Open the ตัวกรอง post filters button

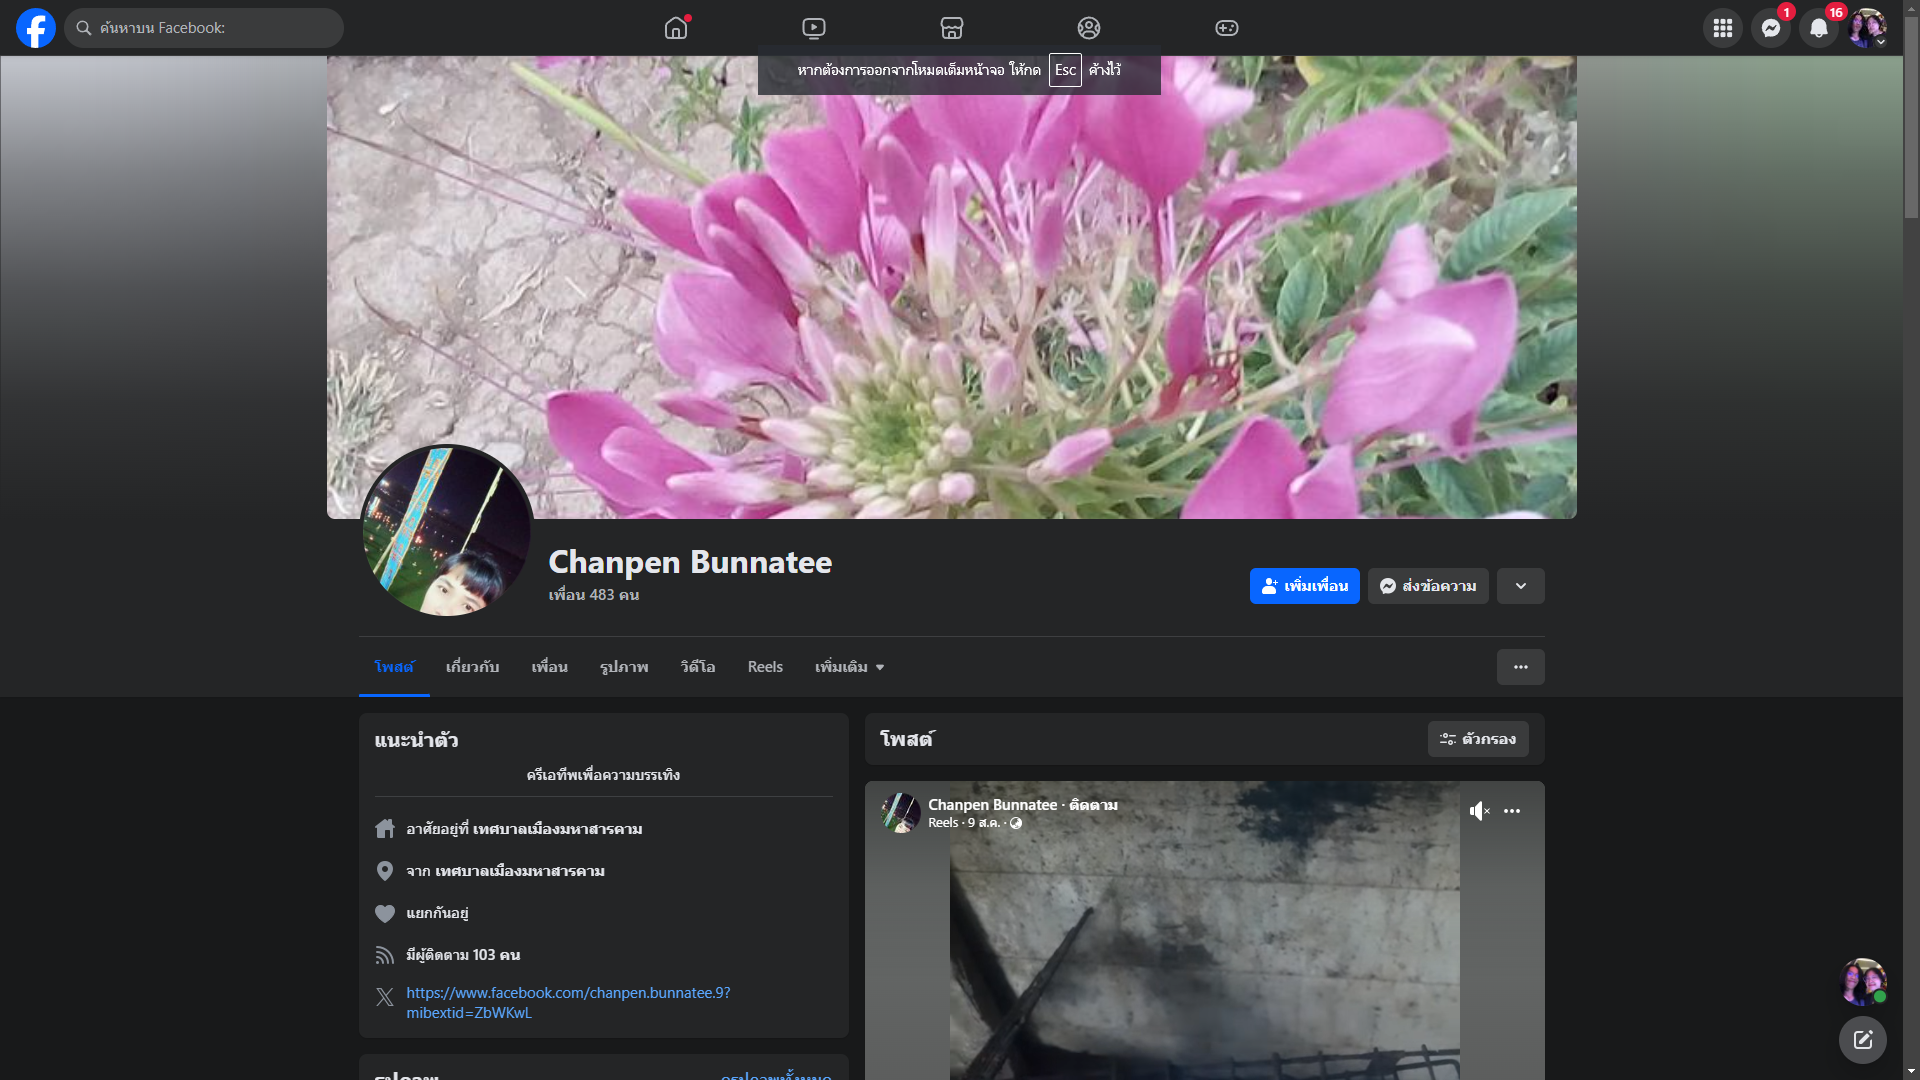[x=1477, y=739]
